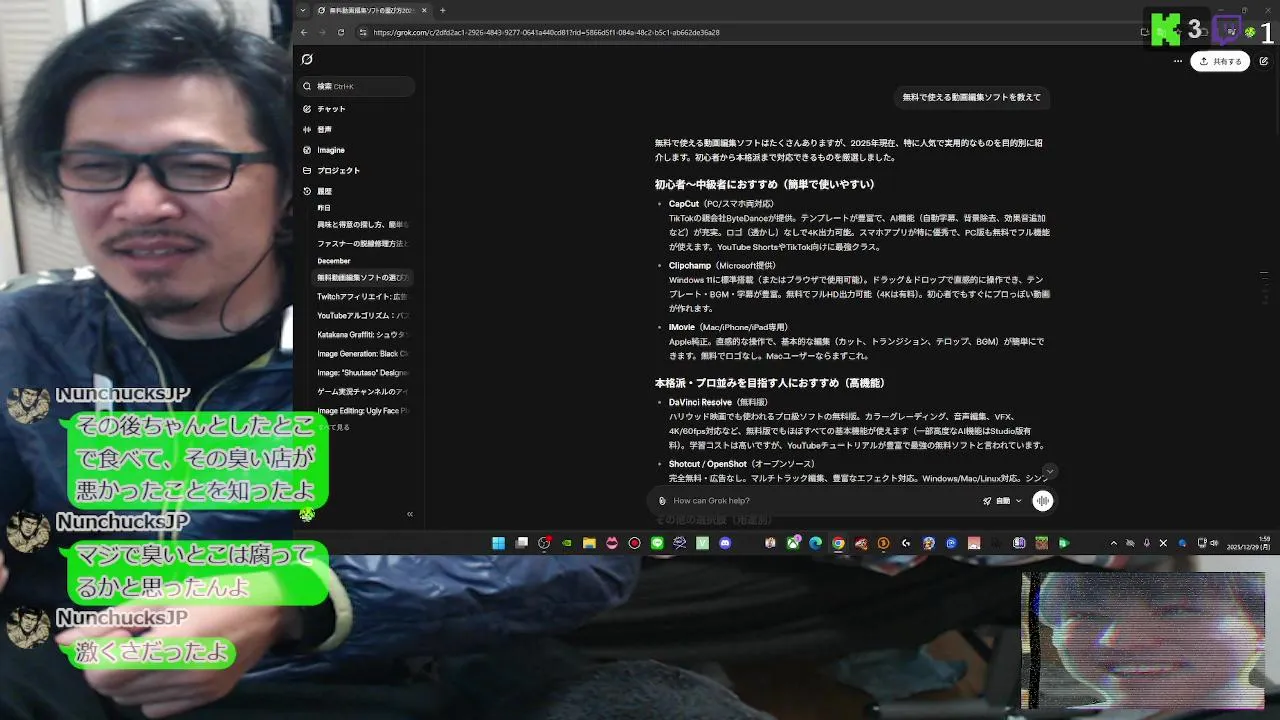Open Discord from the taskbar
Image resolution: width=1280 pixels, height=720 pixels.
(725, 543)
